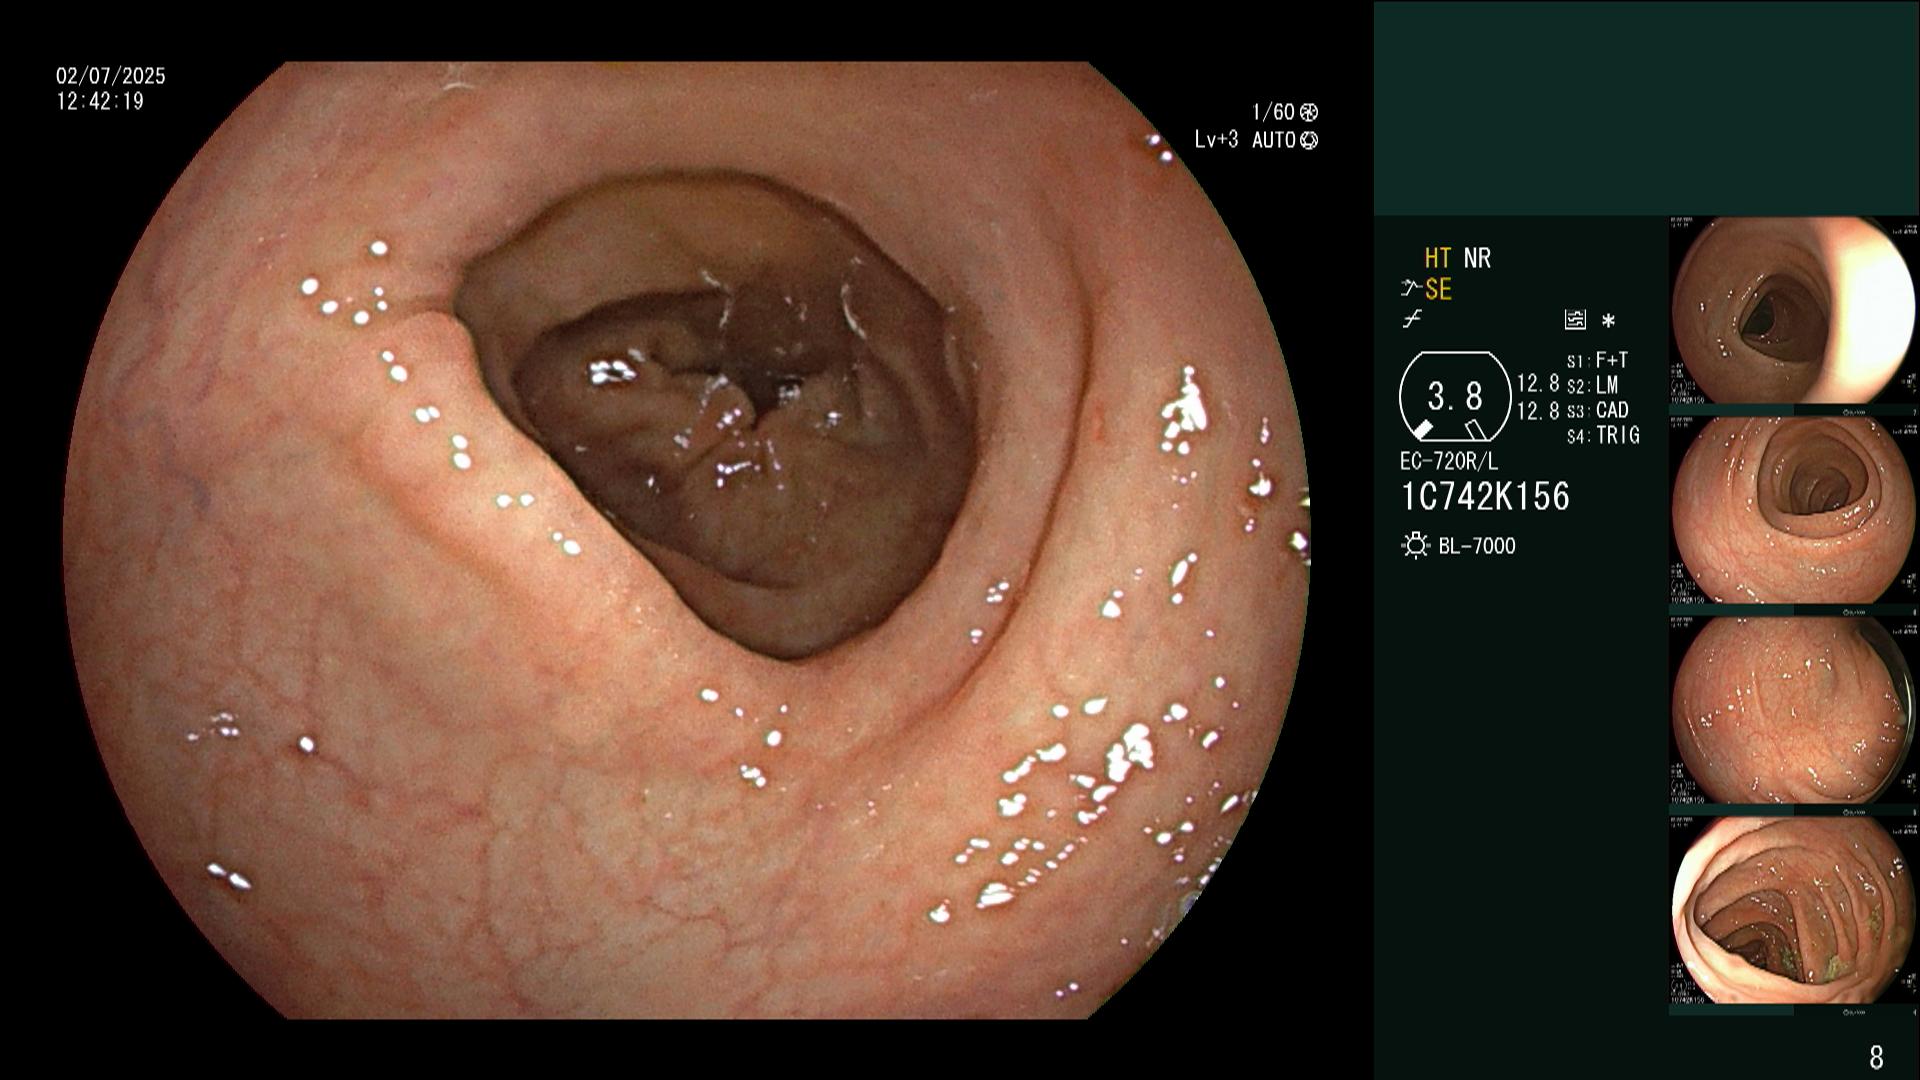Click the S3: CAD switch assignment
The height and width of the screenshot is (1080, 1920).
1597,410
